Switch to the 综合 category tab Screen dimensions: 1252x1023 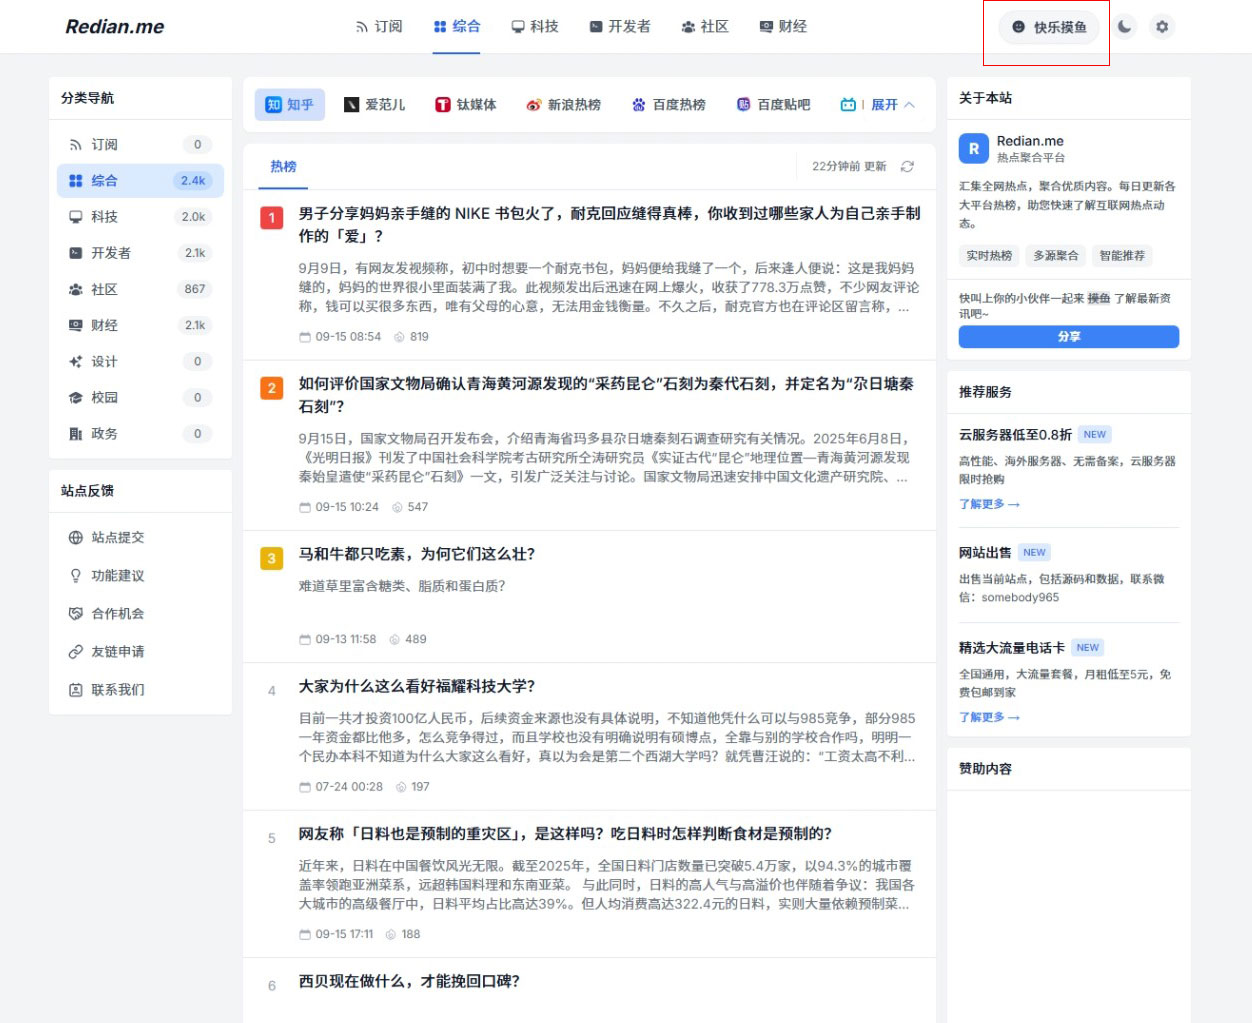456,27
